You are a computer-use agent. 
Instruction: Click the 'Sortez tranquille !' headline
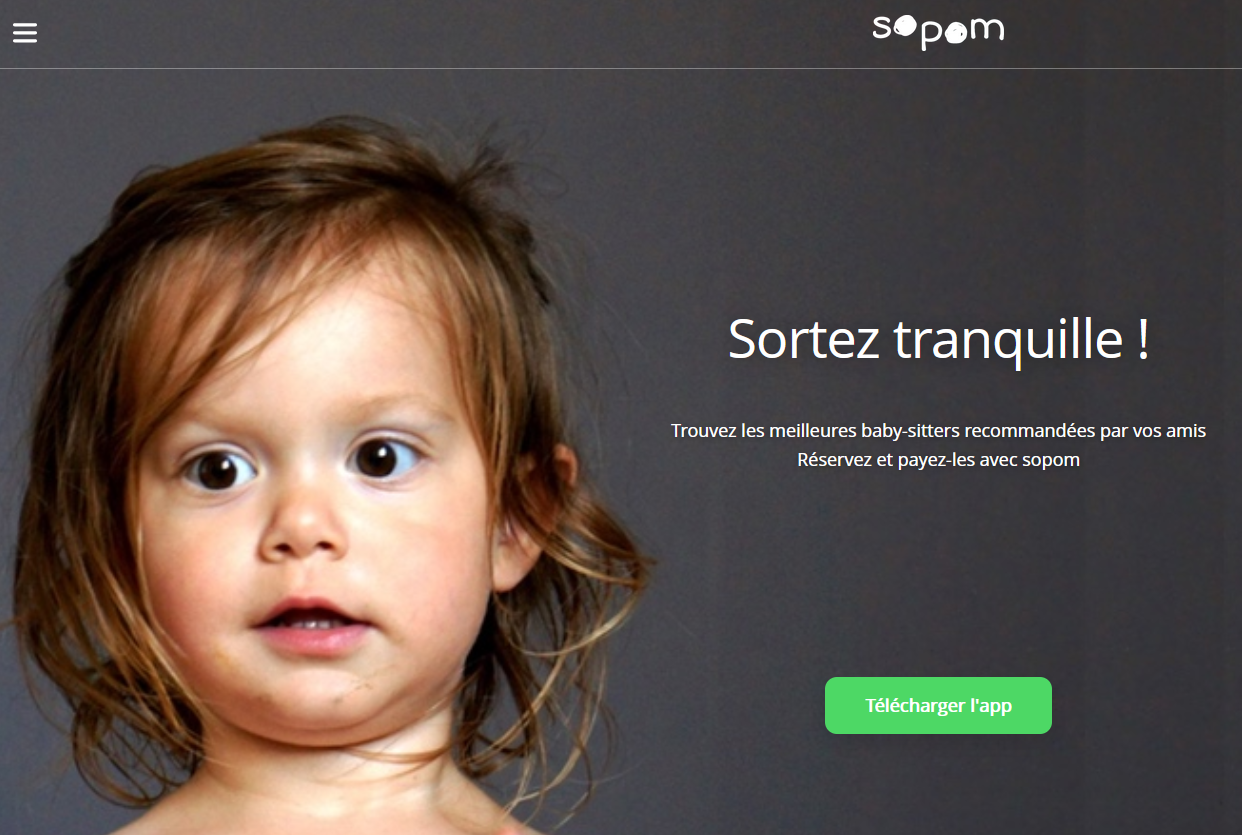pyautogui.click(x=938, y=339)
